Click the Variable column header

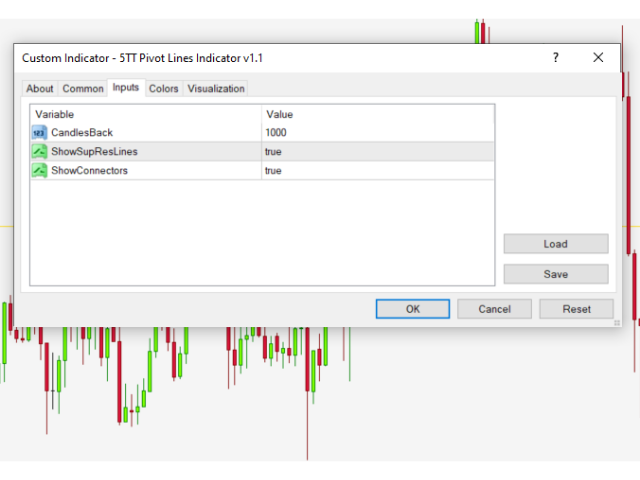[55, 114]
